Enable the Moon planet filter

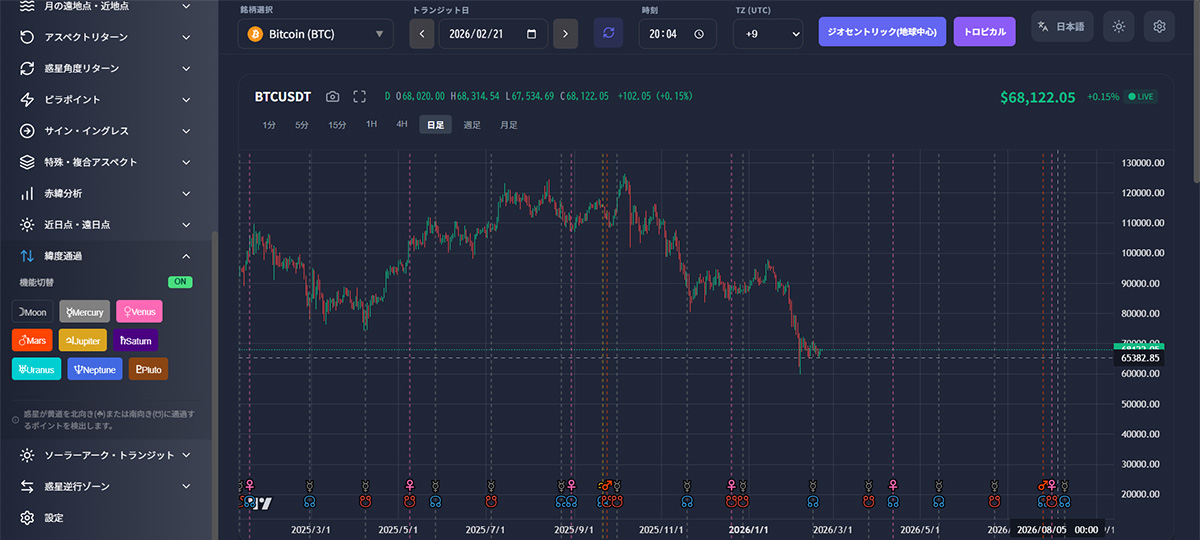point(31,312)
